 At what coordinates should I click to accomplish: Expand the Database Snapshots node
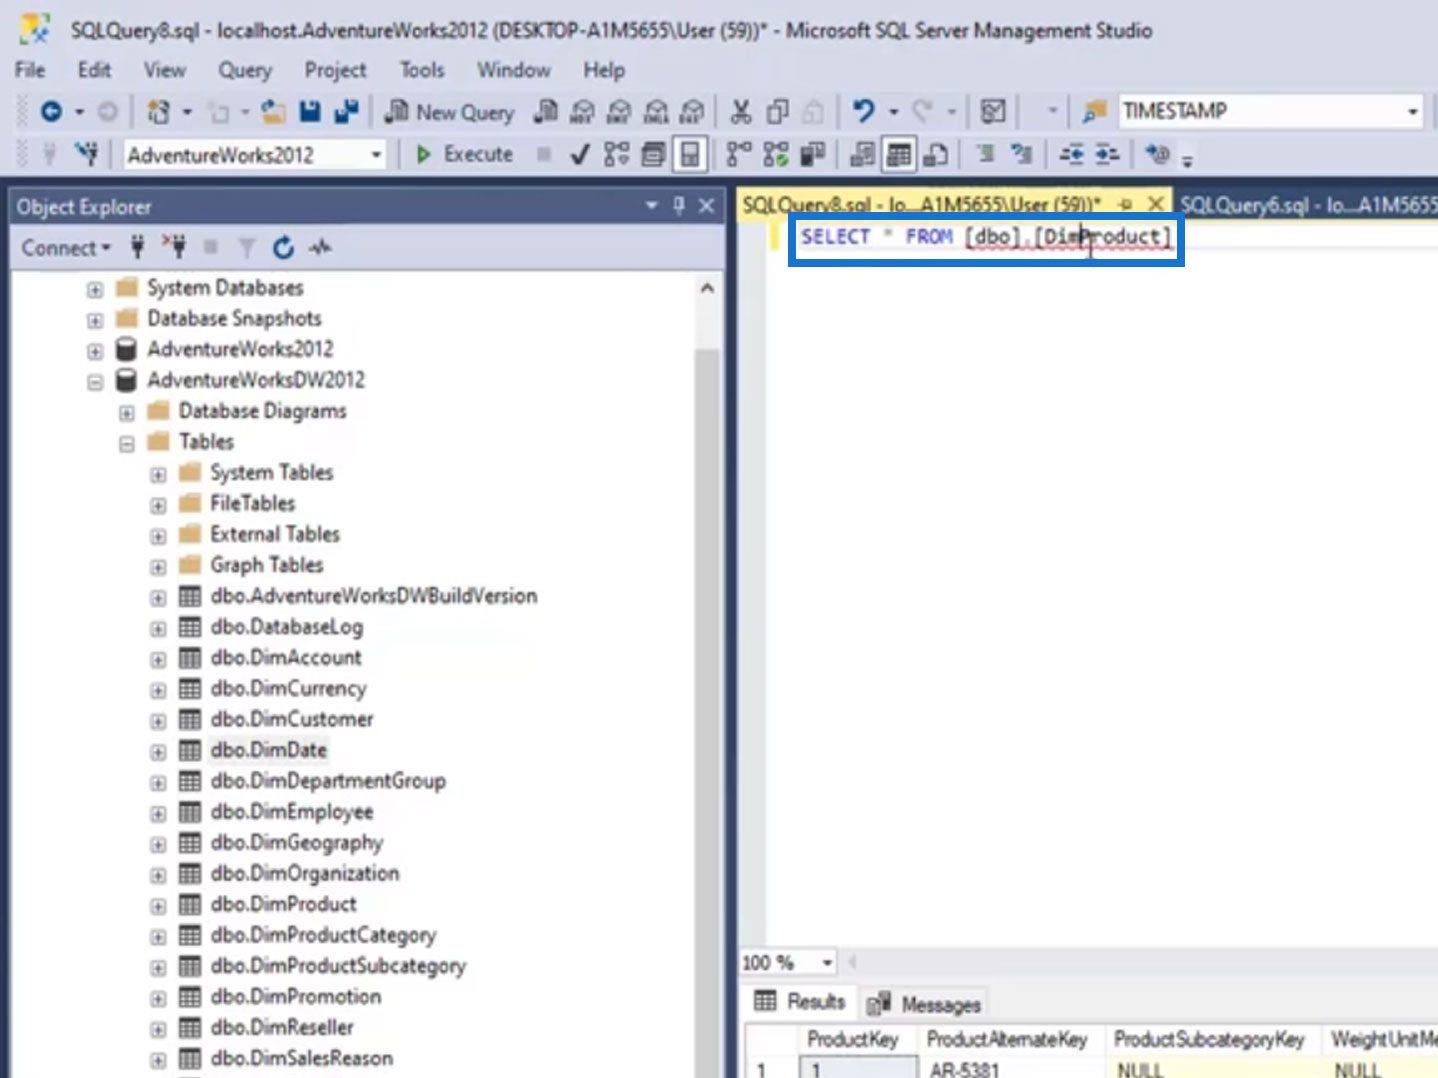[95, 321]
